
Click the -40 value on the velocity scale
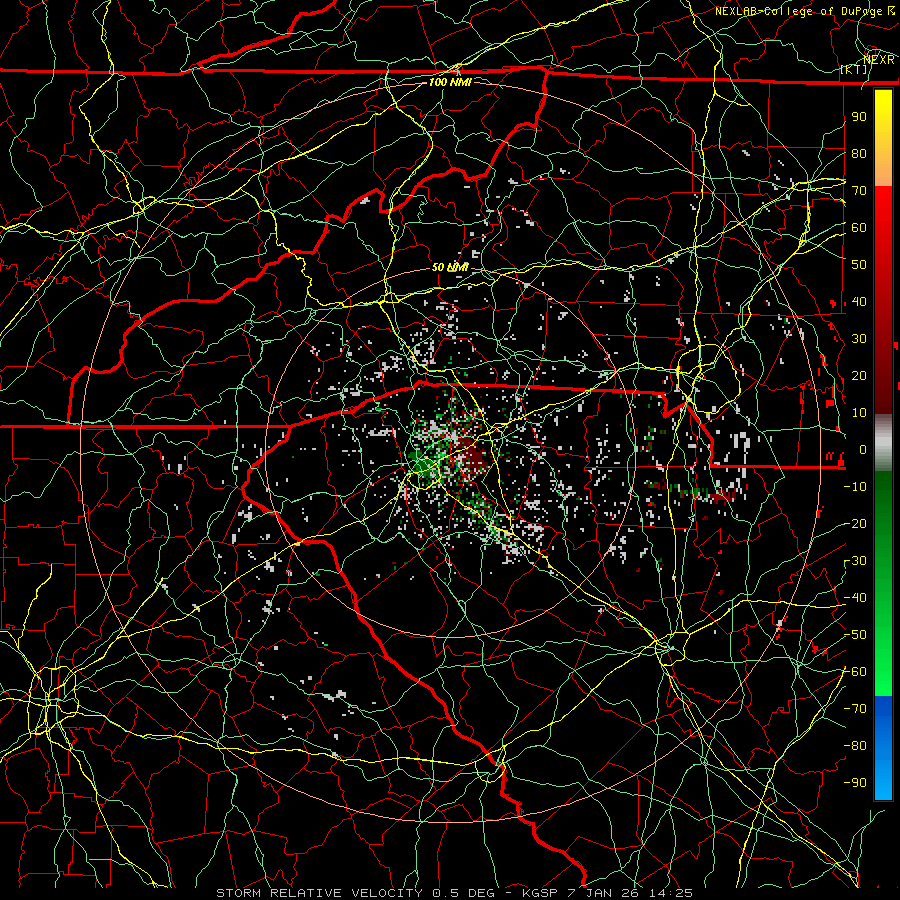[855, 598]
